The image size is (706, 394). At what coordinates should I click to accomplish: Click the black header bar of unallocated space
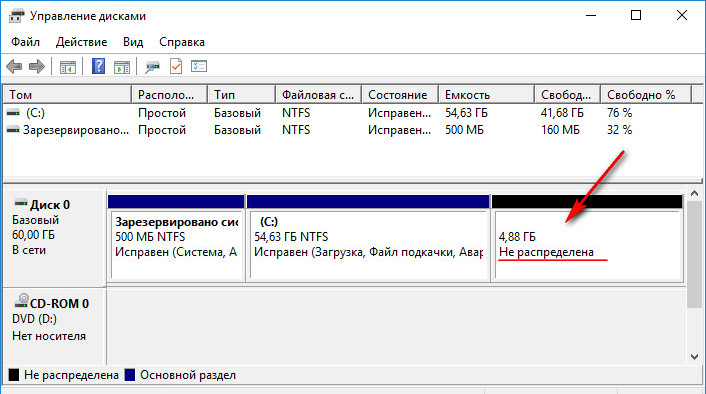point(587,202)
